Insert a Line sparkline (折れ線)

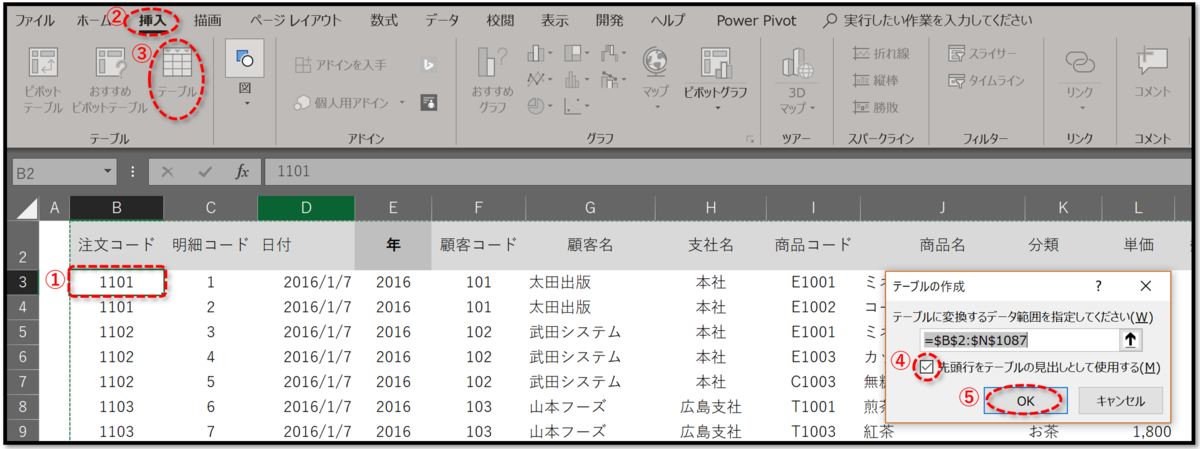[x=881, y=54]
